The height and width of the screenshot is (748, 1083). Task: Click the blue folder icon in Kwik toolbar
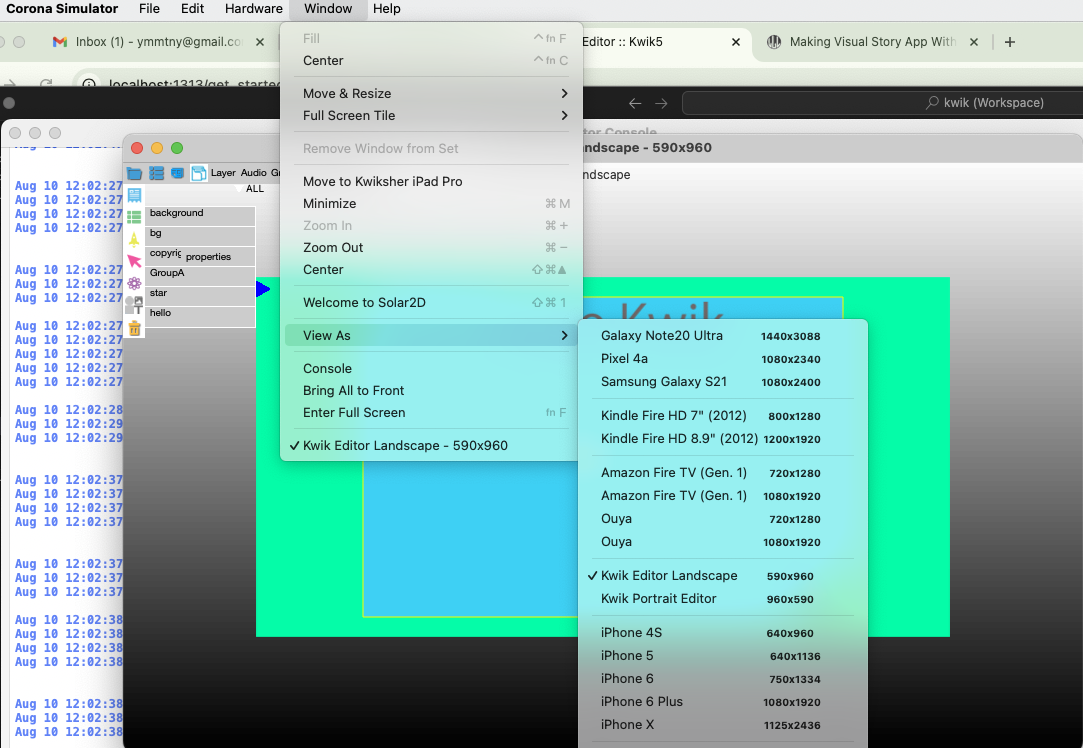click(x=135, y=173)
